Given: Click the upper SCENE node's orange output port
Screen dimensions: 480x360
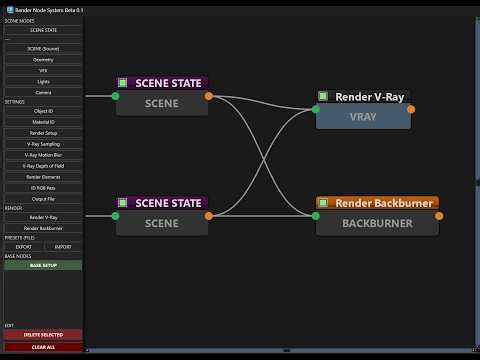Looking at the screenshot, I should tap(209, 96).
